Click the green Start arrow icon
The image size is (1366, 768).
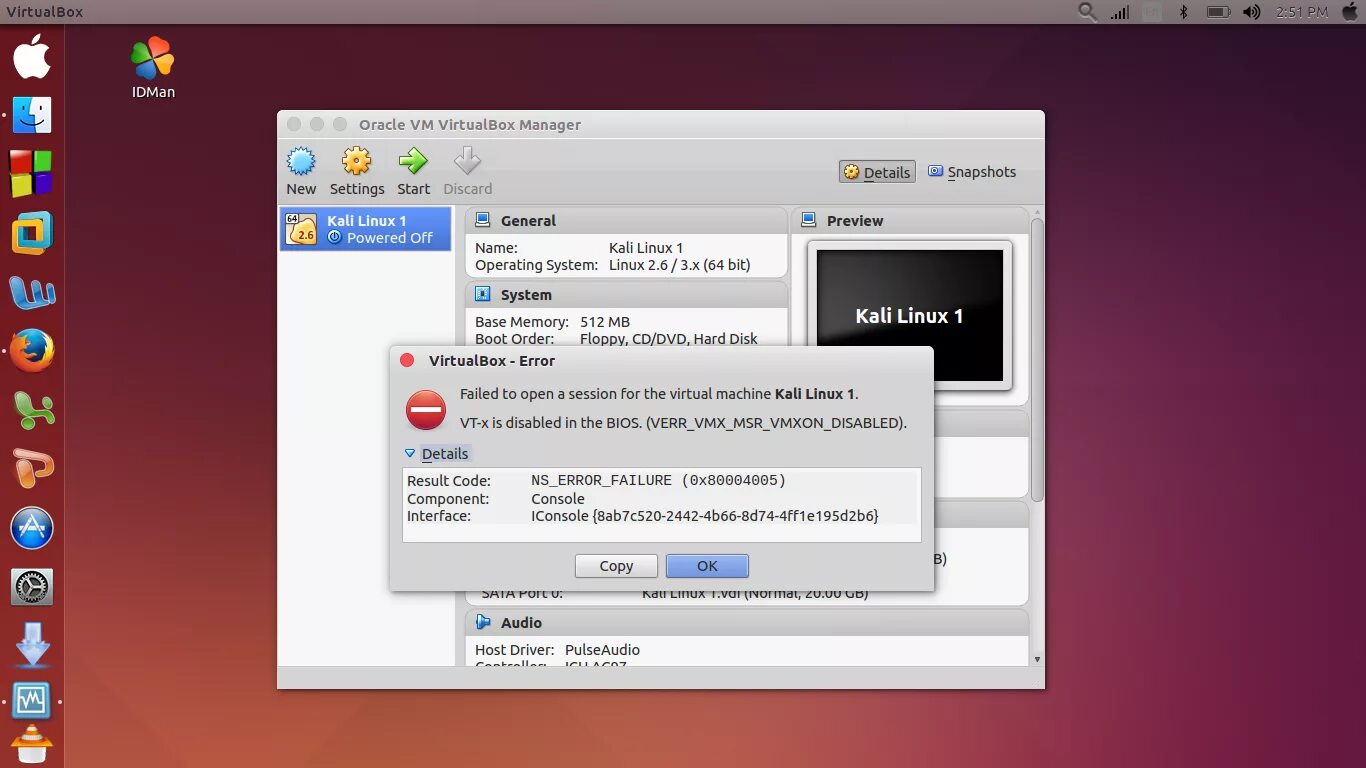pyautogui.click(x=413, y=162)
